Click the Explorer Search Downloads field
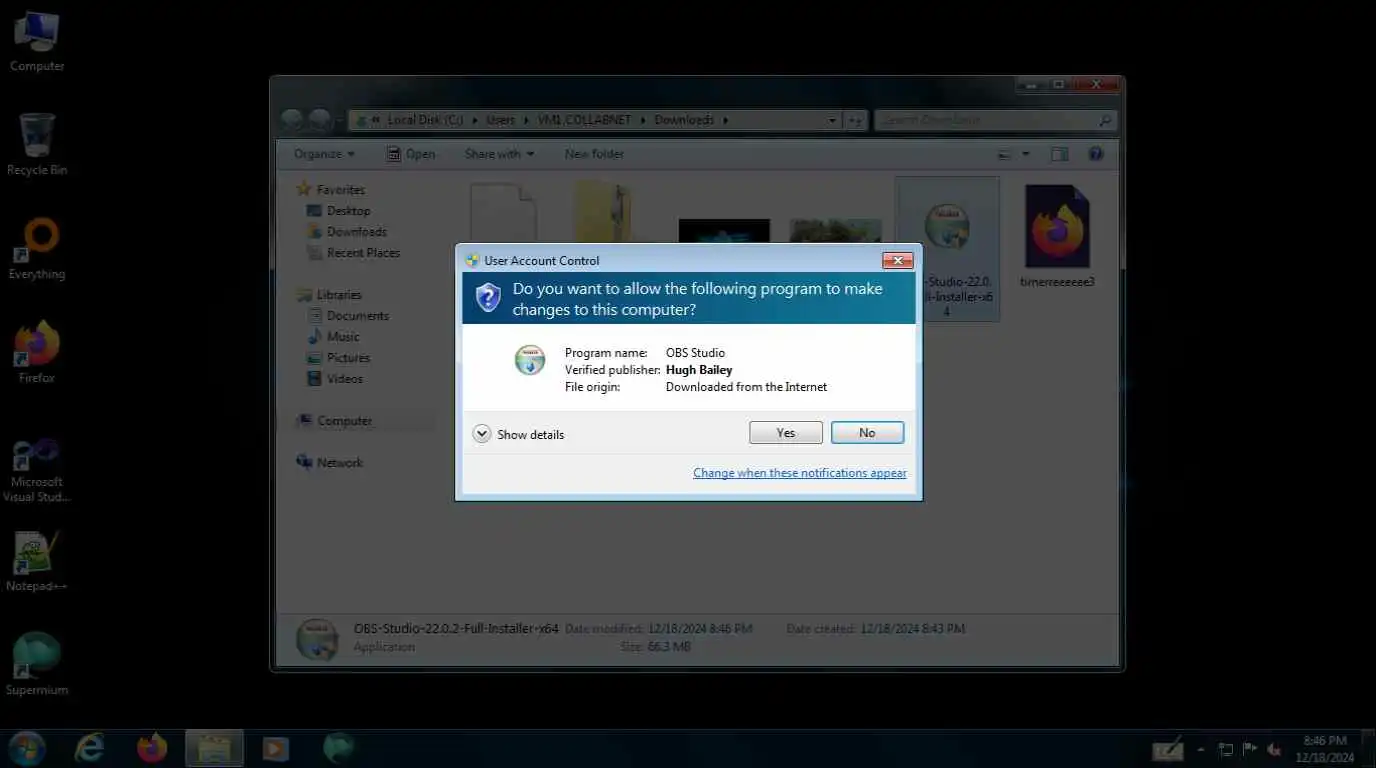This screenshot has height=768, width=1376. pyautogui.click(x=995, y=120)
